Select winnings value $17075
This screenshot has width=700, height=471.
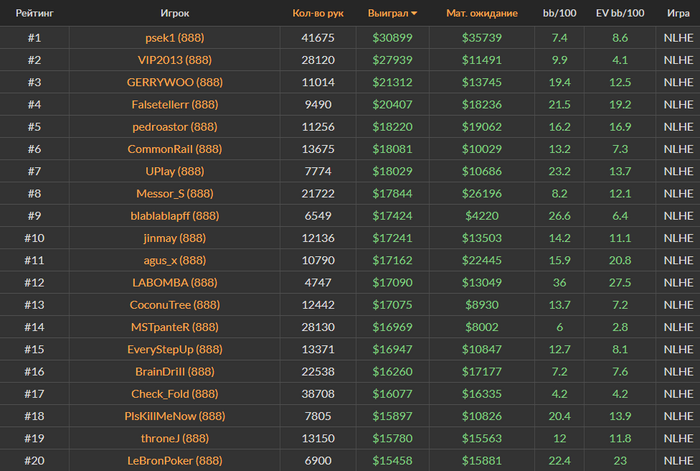[x=392, y=305]
